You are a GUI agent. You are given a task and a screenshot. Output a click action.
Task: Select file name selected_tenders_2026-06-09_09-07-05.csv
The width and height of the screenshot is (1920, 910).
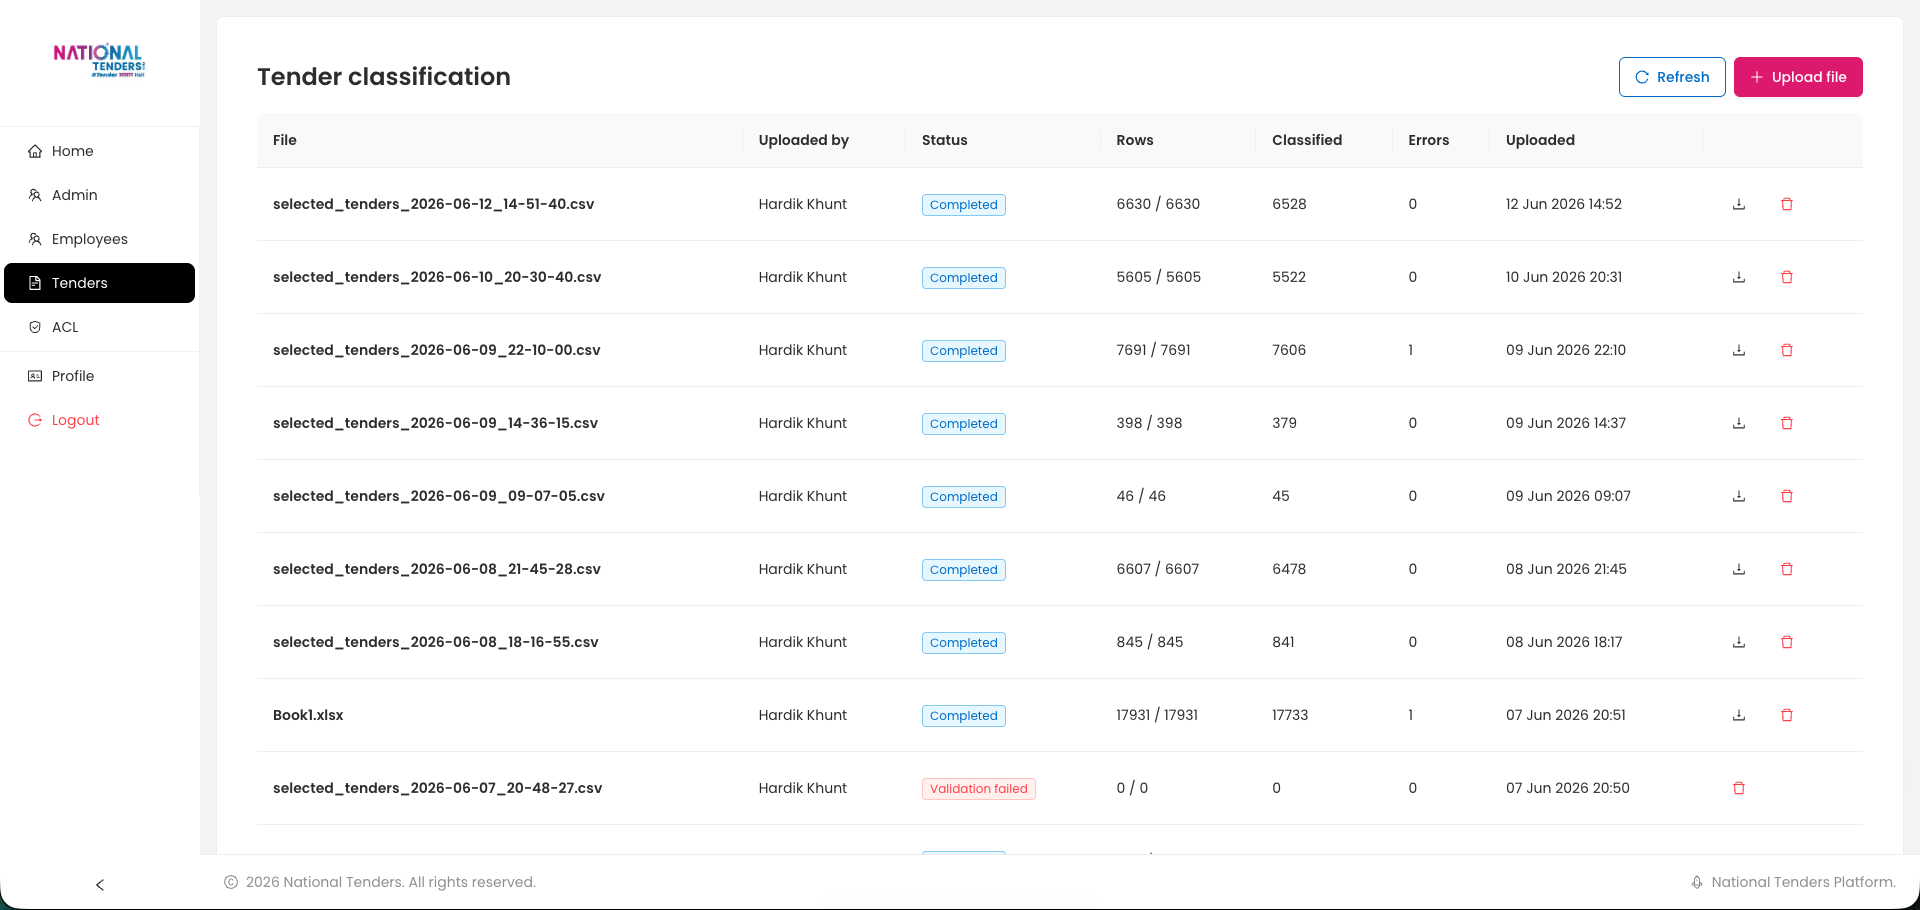click(439, 496)
